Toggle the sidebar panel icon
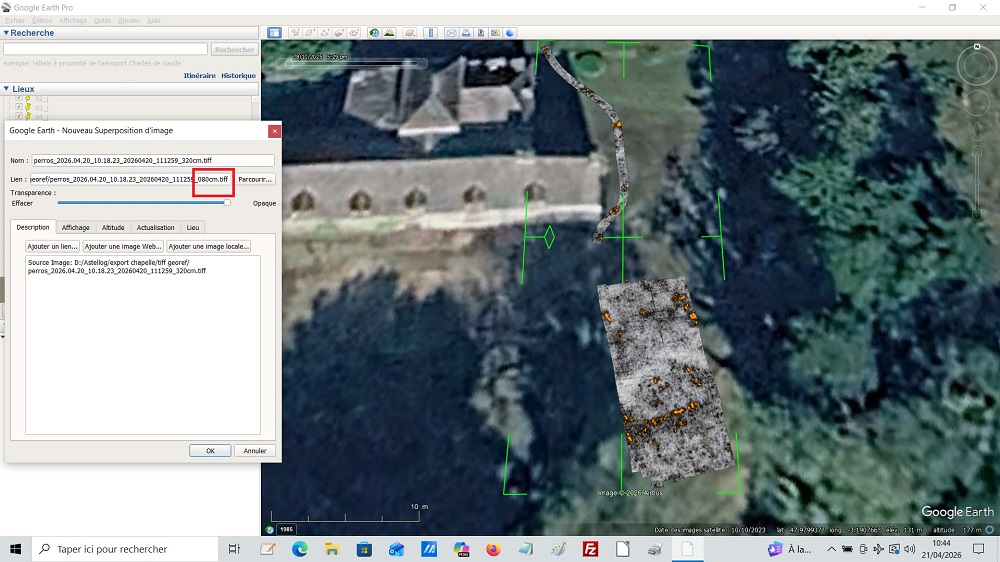Viewport: 1000px width, 562px height. tap(275, 32)
